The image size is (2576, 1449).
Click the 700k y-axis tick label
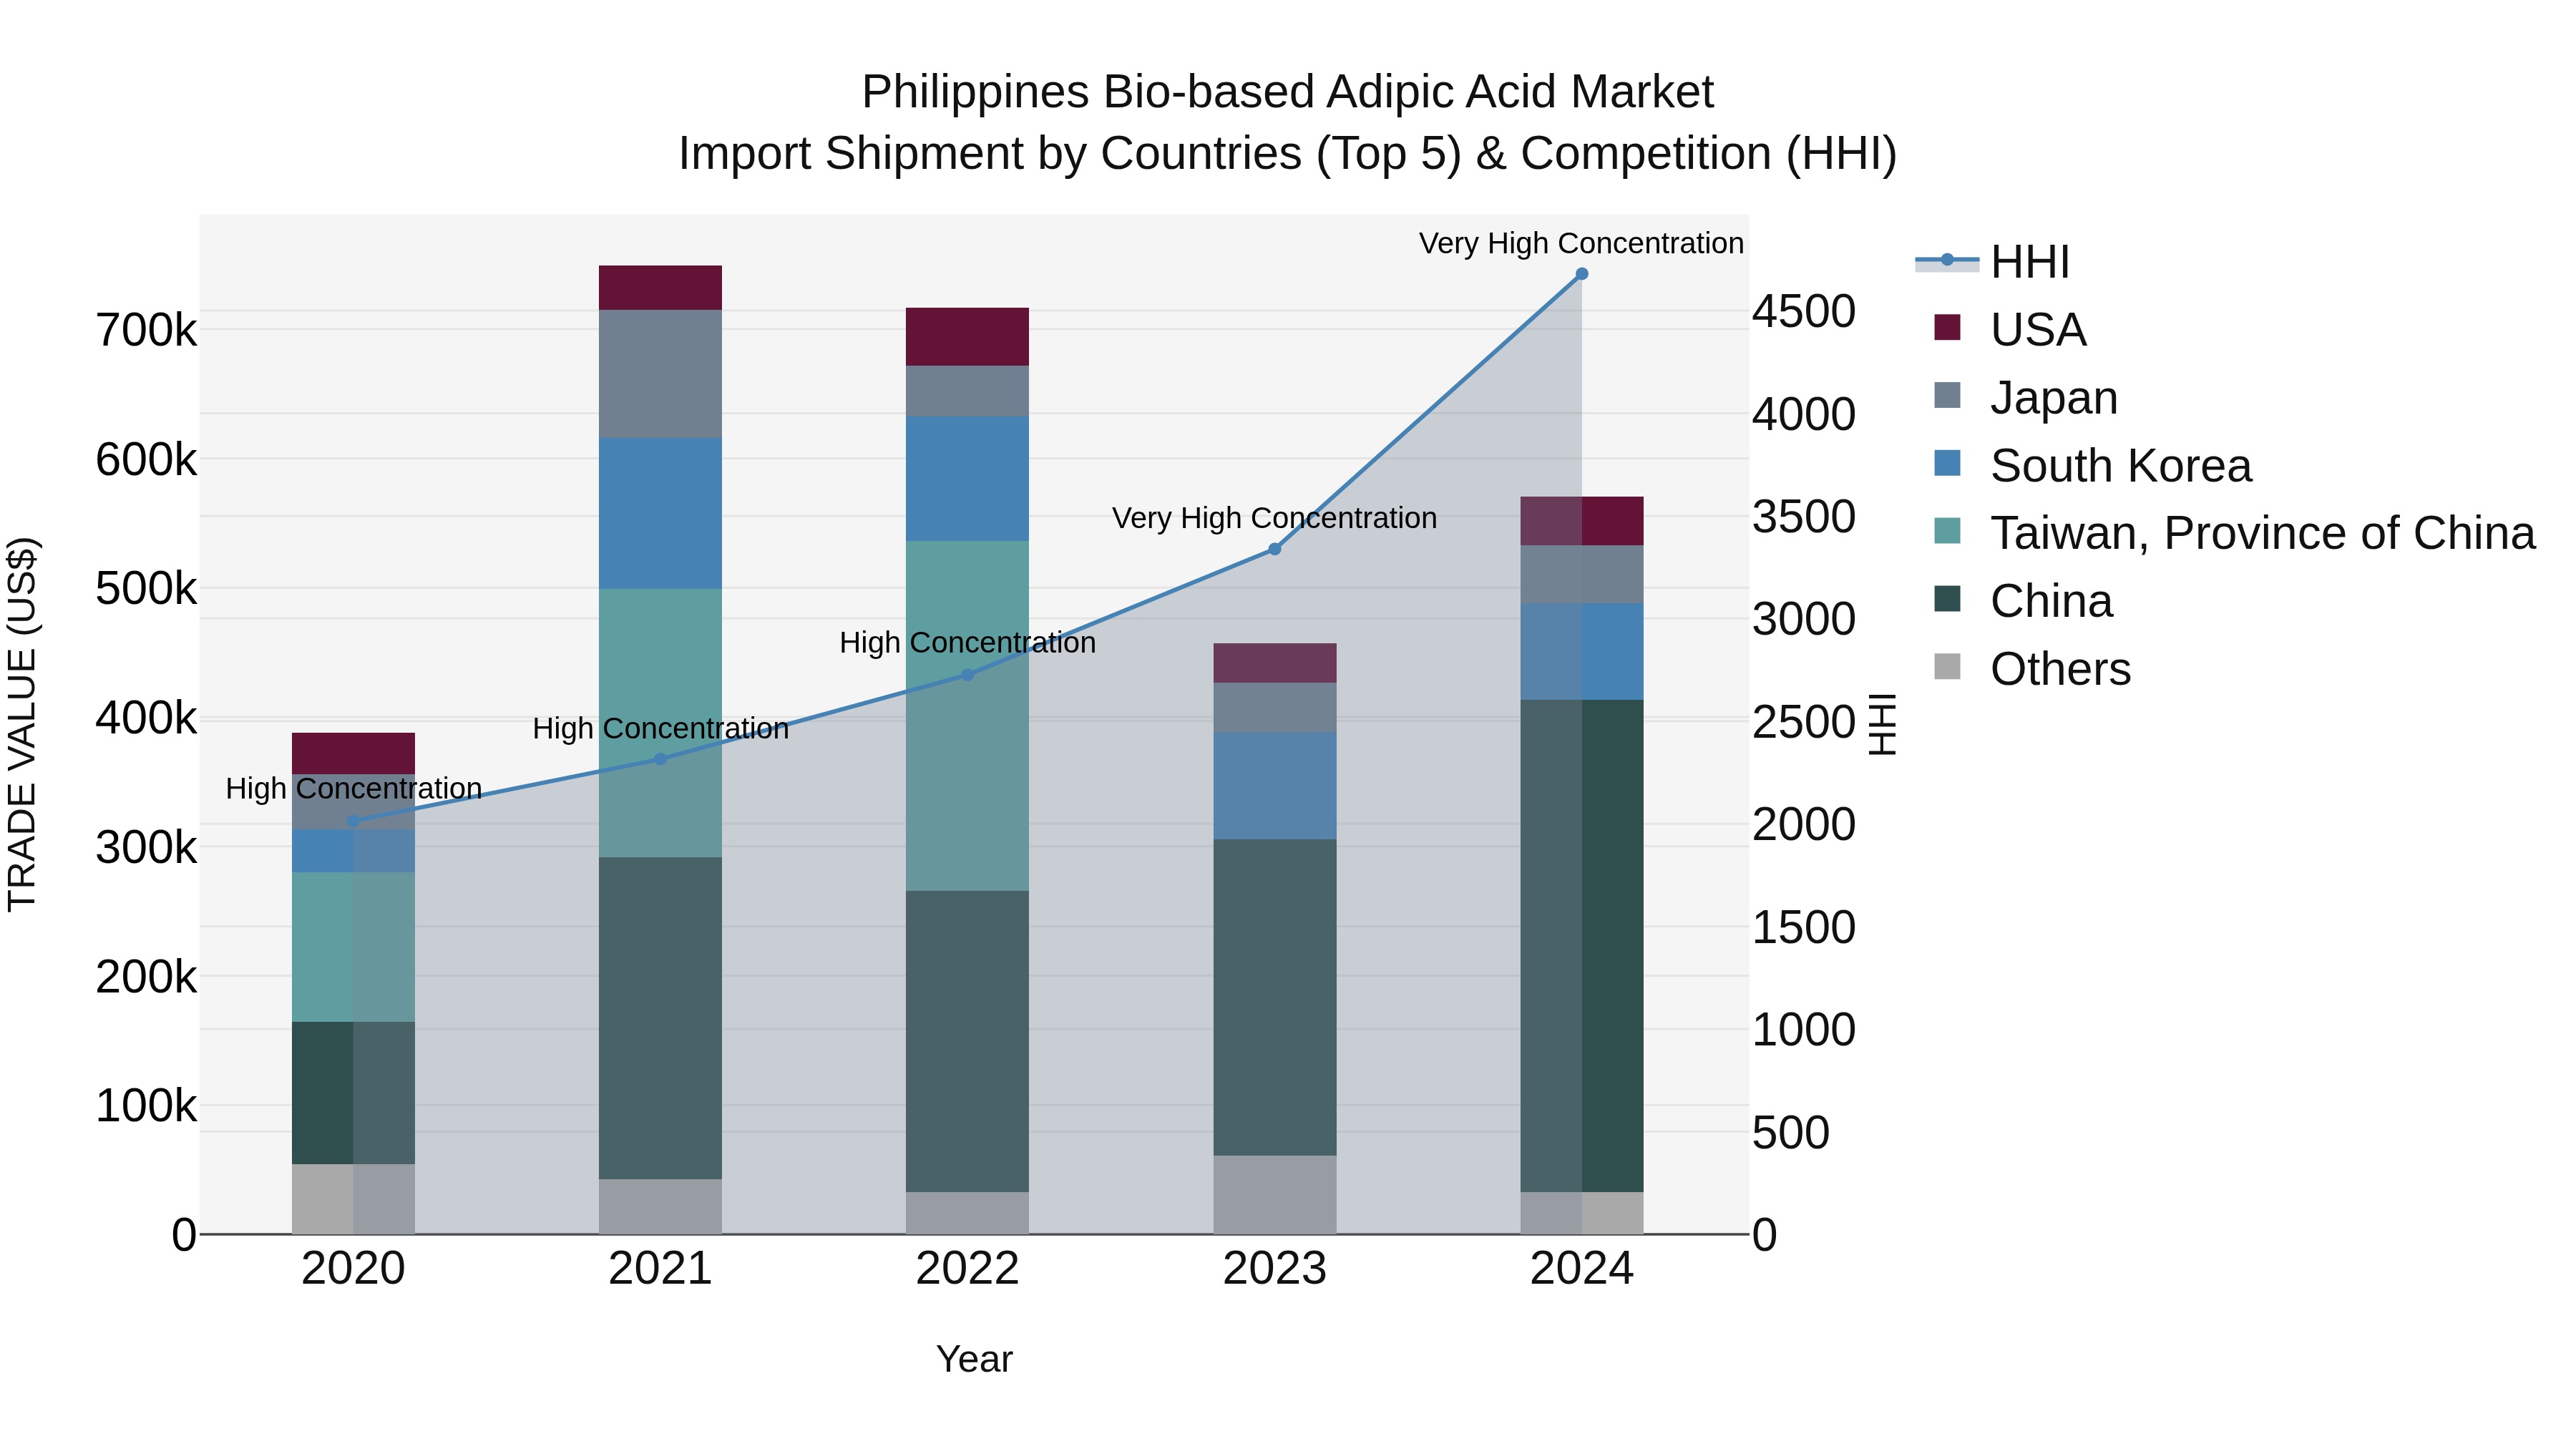(x=146, y=330)
